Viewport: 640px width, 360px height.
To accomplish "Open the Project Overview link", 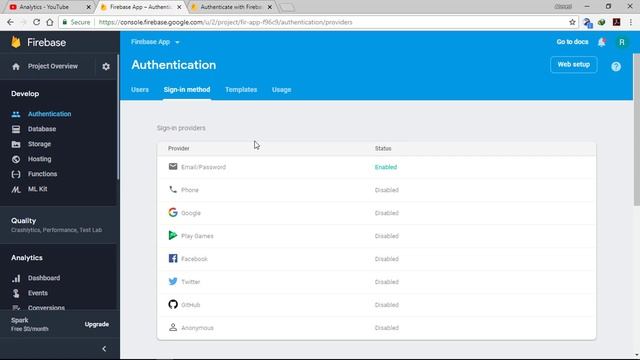I will point(53,67).
